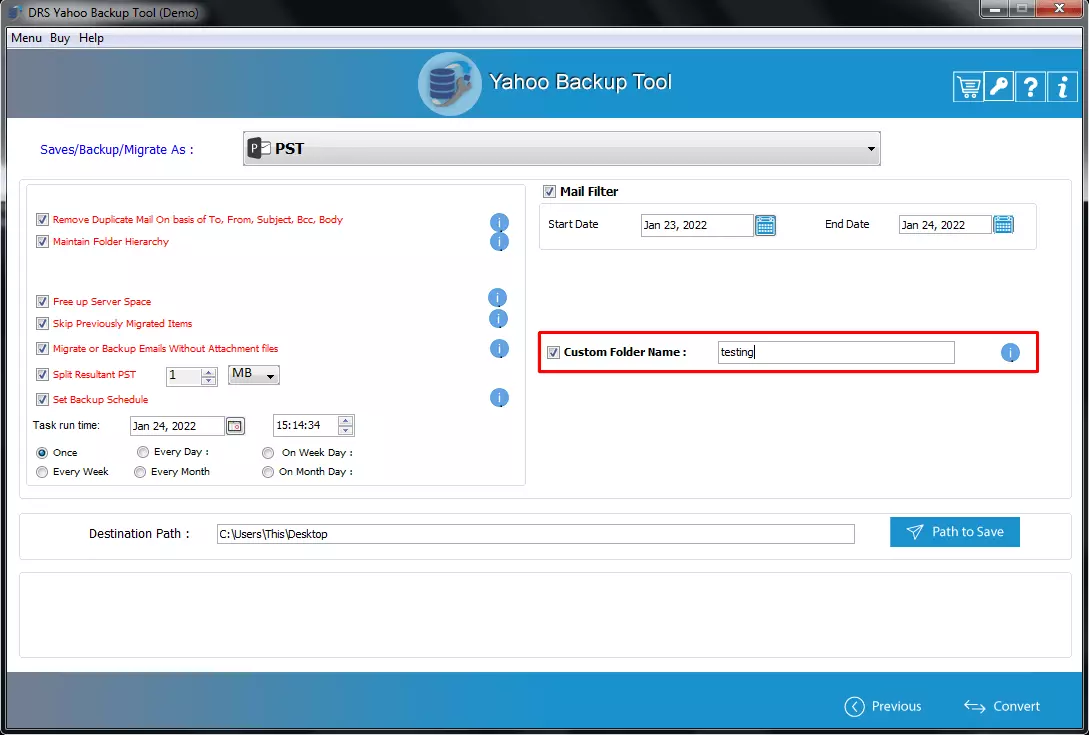
Task: Select On Month Day radio button
Action: tap(268, 472)
